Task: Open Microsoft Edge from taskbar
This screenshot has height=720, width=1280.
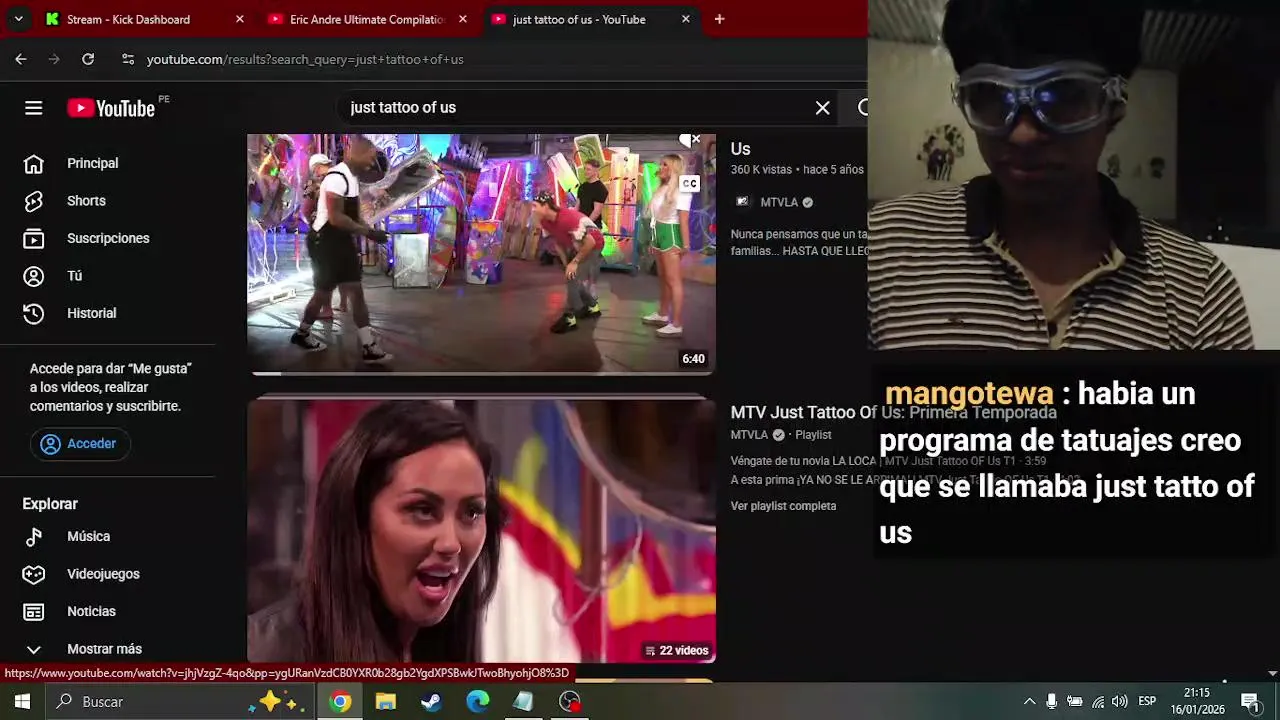Action: tap(477, 702)
